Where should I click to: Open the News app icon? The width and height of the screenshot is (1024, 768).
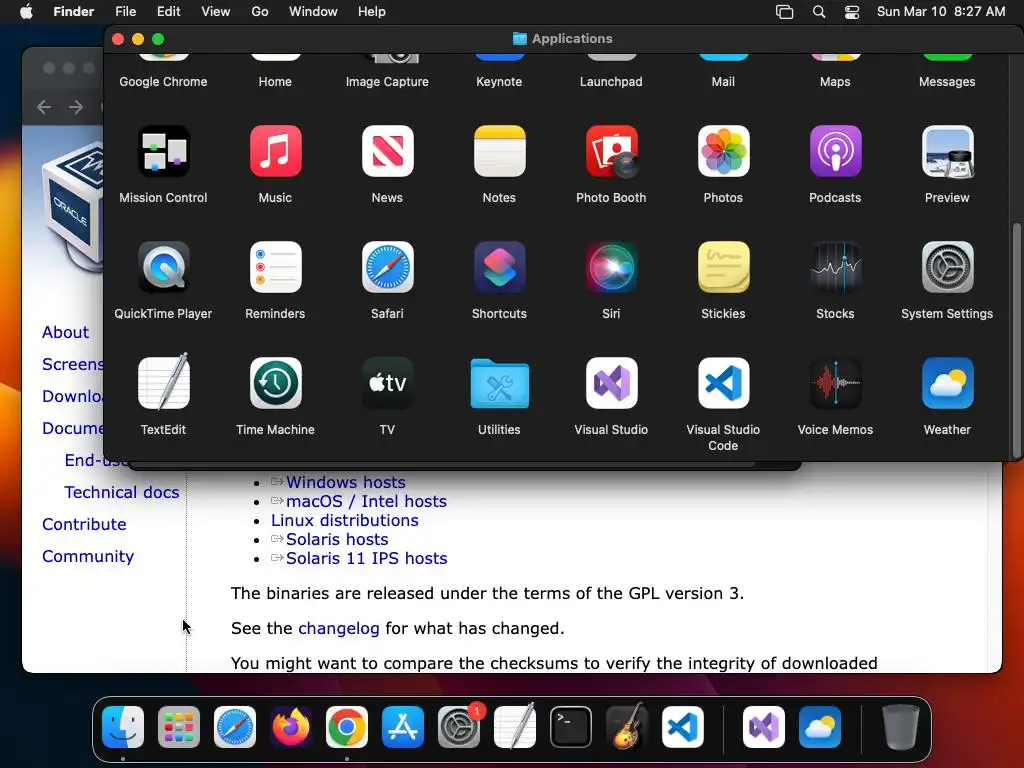pos(387,152)
